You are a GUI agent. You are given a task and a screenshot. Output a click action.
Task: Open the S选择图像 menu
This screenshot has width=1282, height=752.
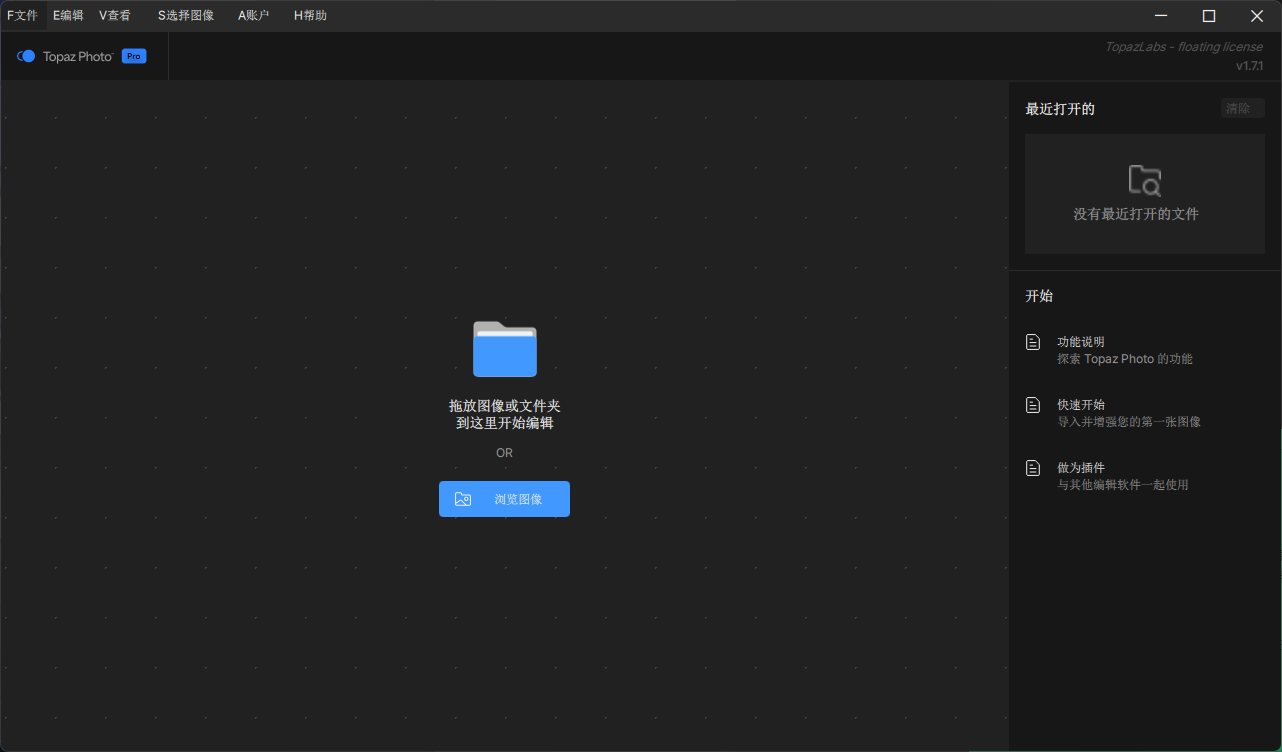point(186,16)
